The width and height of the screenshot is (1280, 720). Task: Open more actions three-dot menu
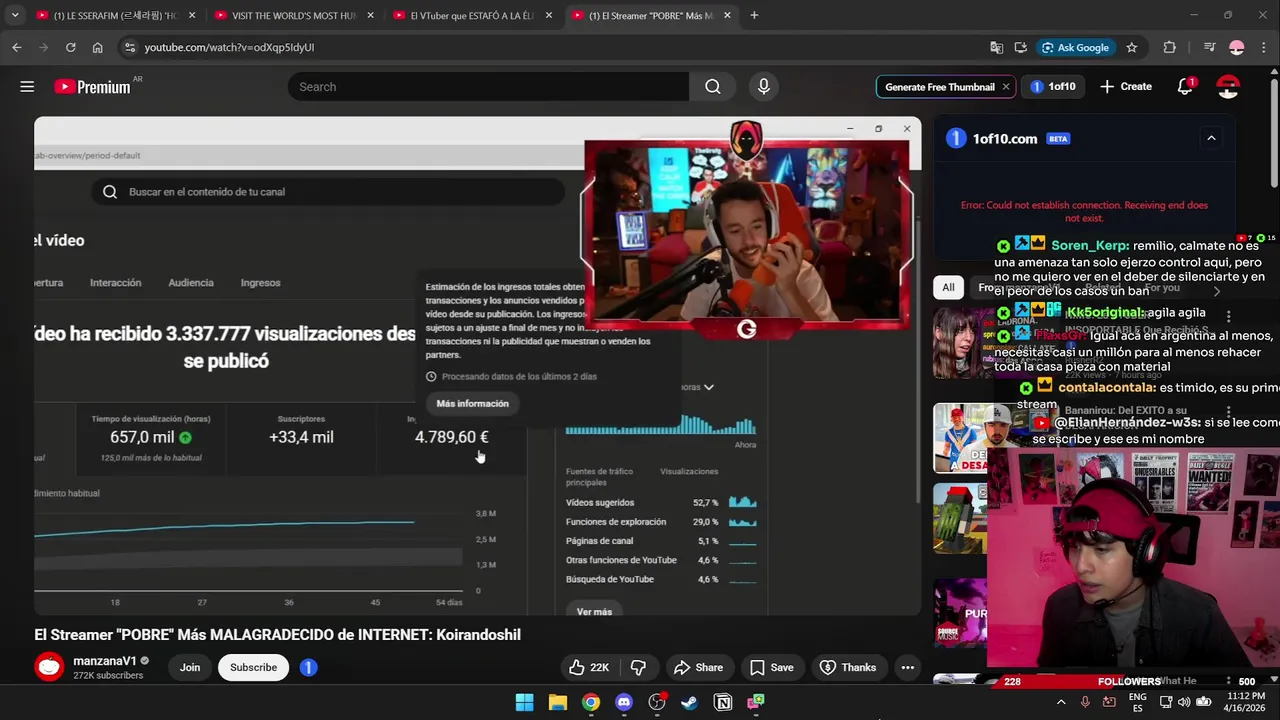point(907,667)
